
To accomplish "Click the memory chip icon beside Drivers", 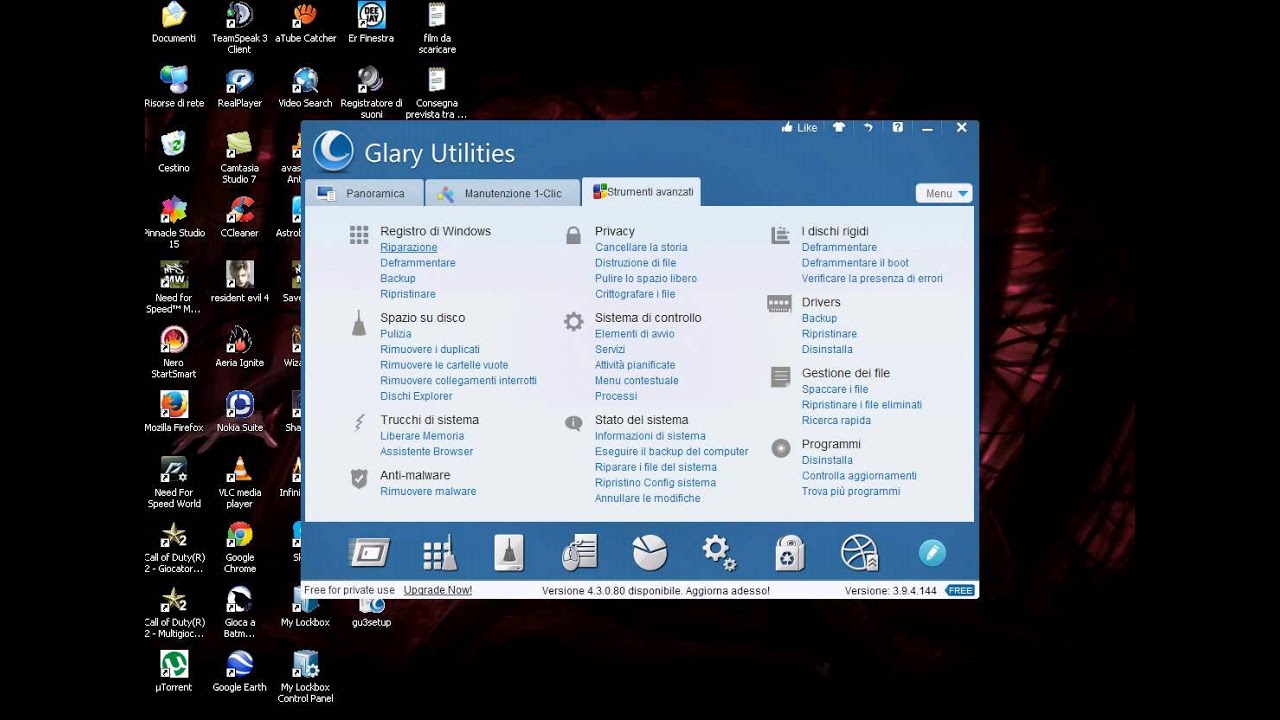I will pos(779,304).
